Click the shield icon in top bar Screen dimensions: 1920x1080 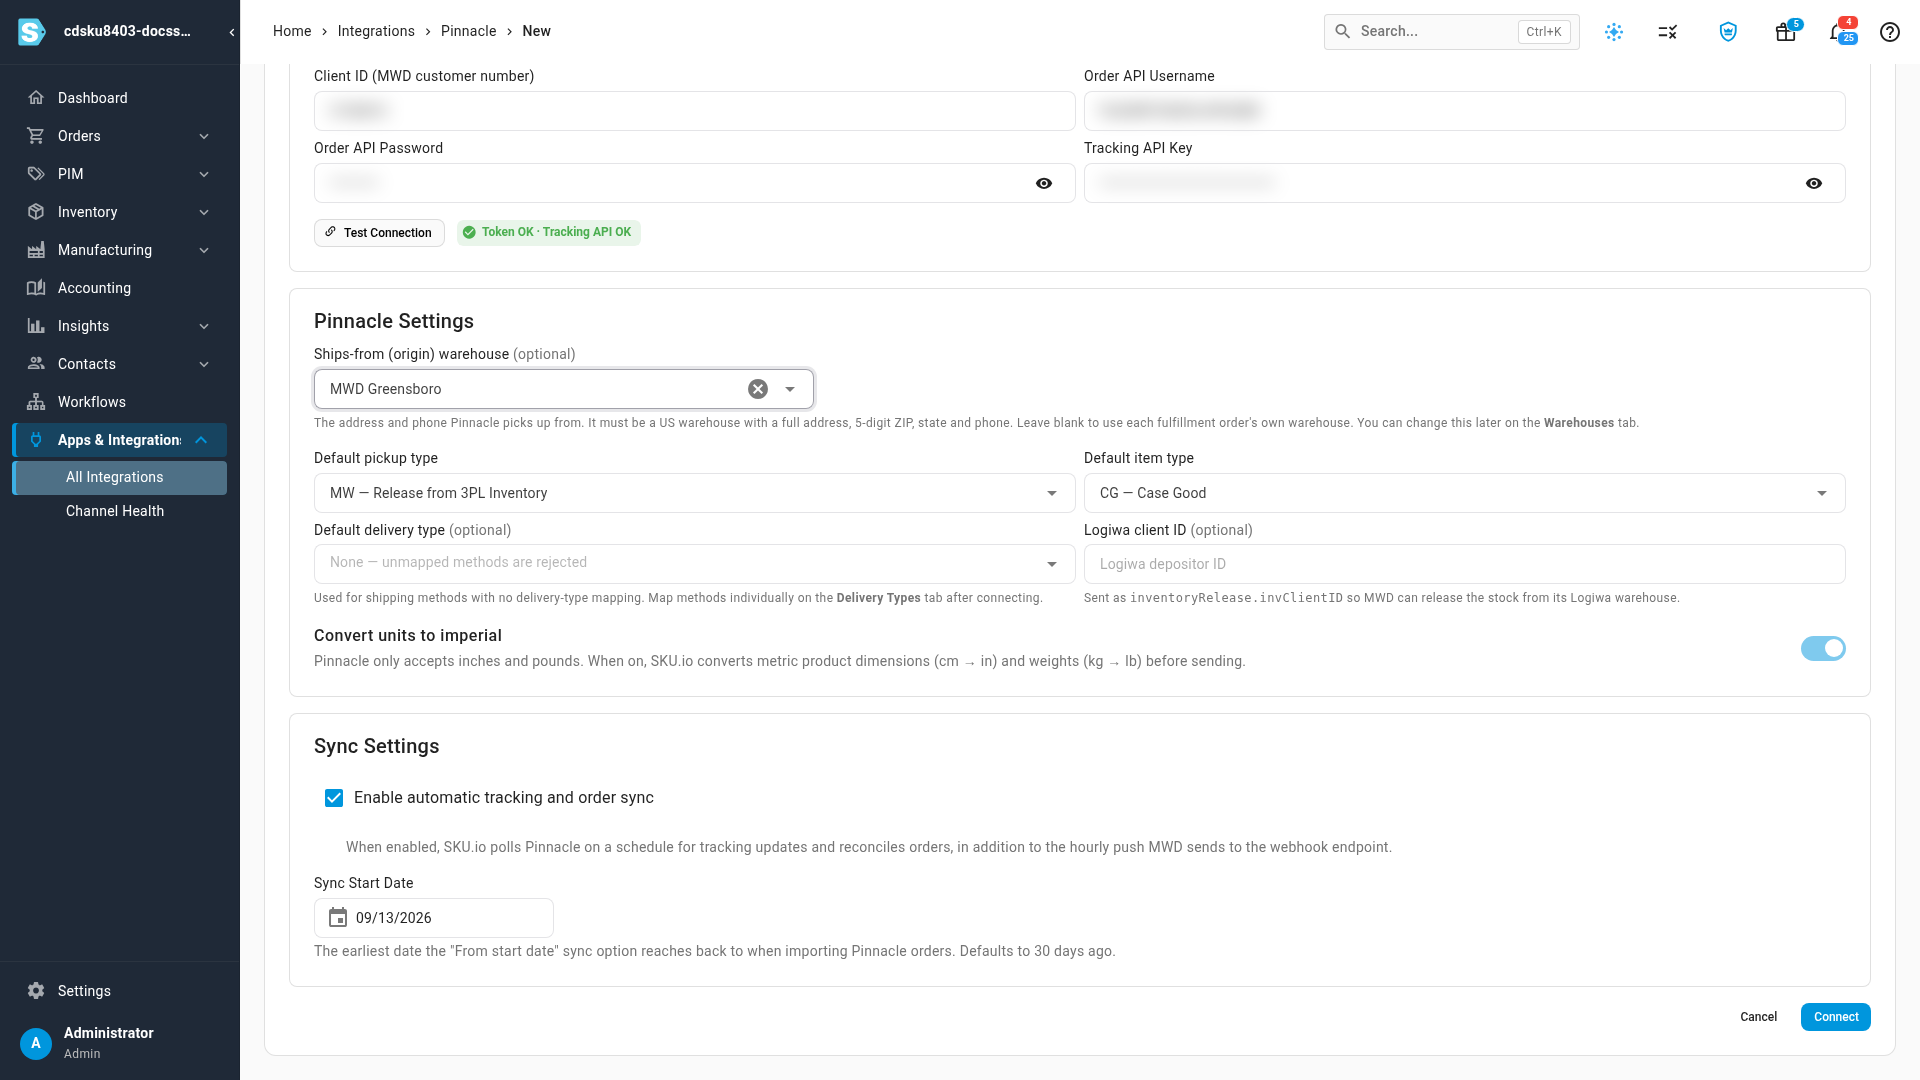coord(1728,32)
